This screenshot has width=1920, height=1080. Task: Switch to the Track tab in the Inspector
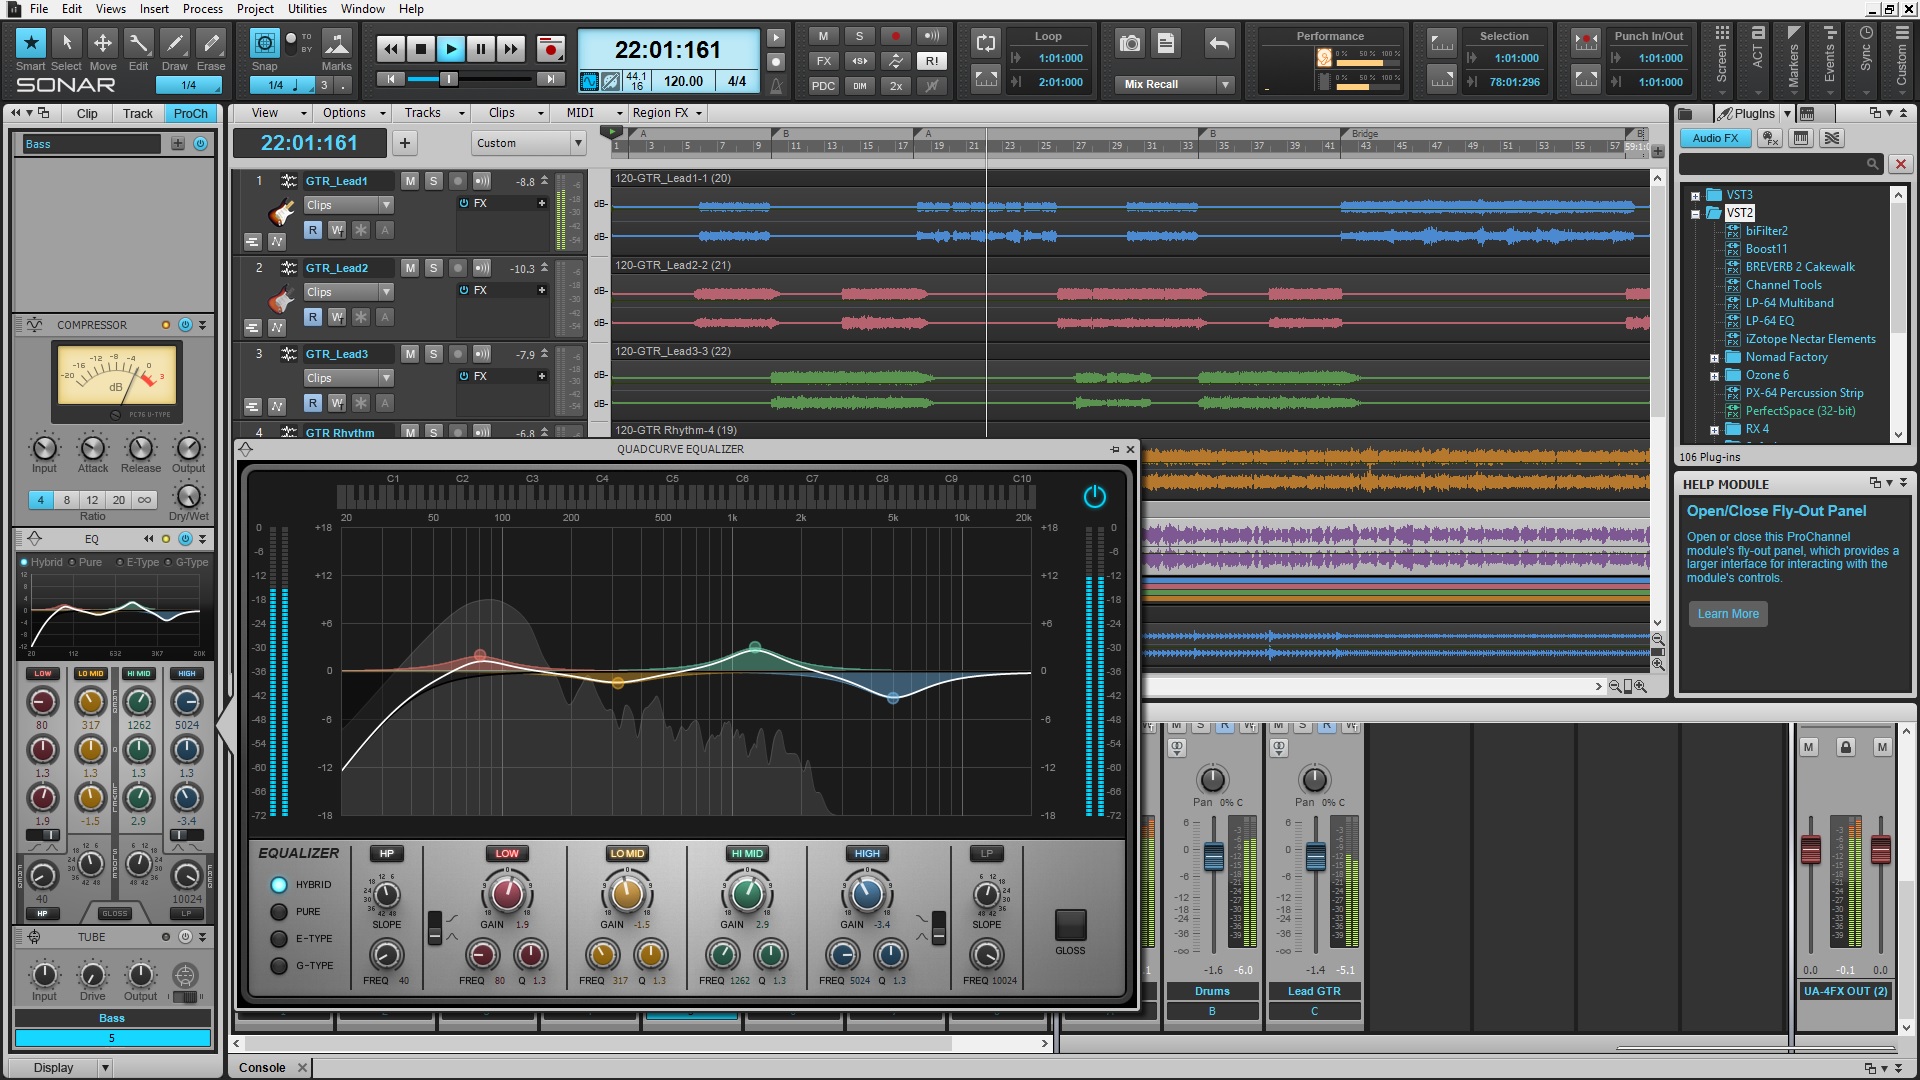[x=137, y=113]
